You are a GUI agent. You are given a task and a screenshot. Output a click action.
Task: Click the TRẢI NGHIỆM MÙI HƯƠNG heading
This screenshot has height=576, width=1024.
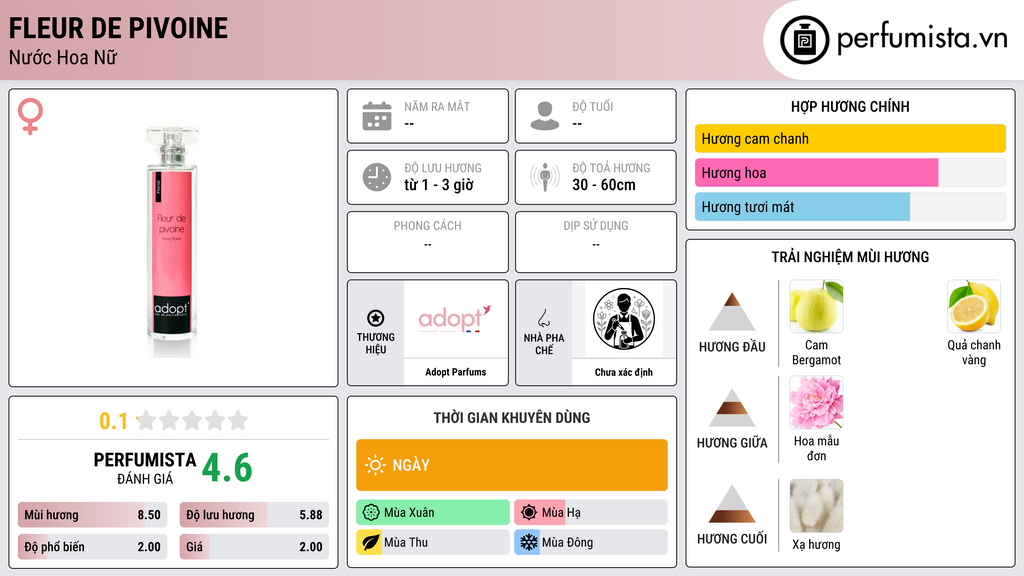click(x=850, y=257)
